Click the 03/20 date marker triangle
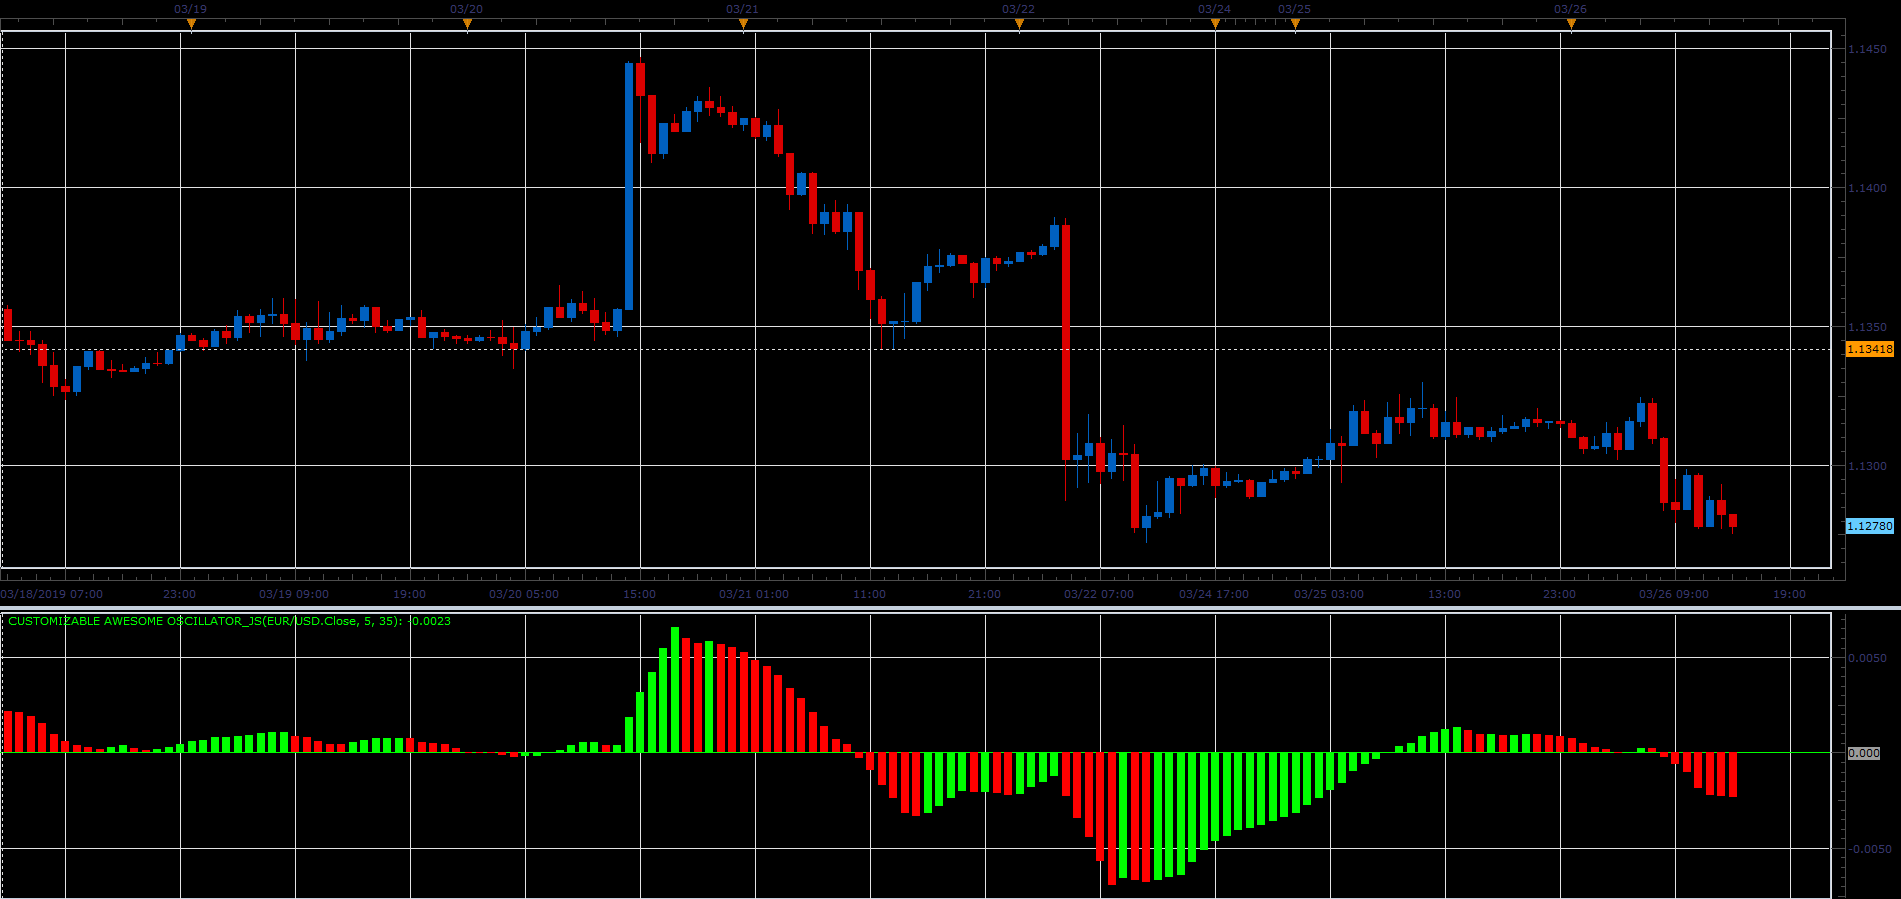 pos(467,25)
